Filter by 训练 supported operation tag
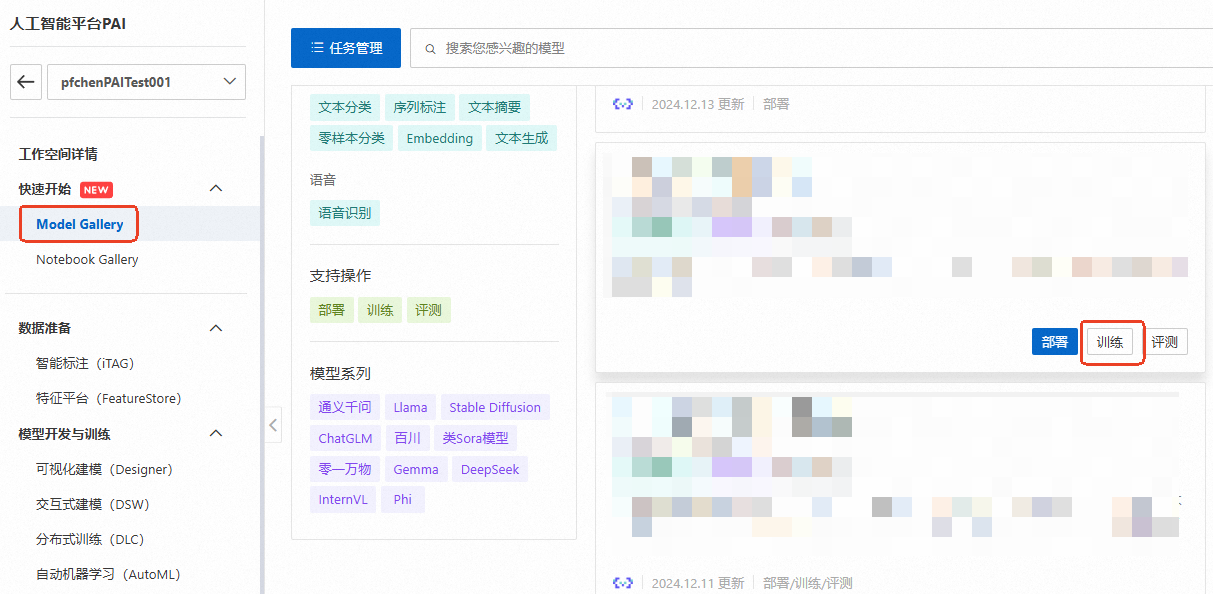The height and width of the screenshot is (594, 1213). point(380,310)
